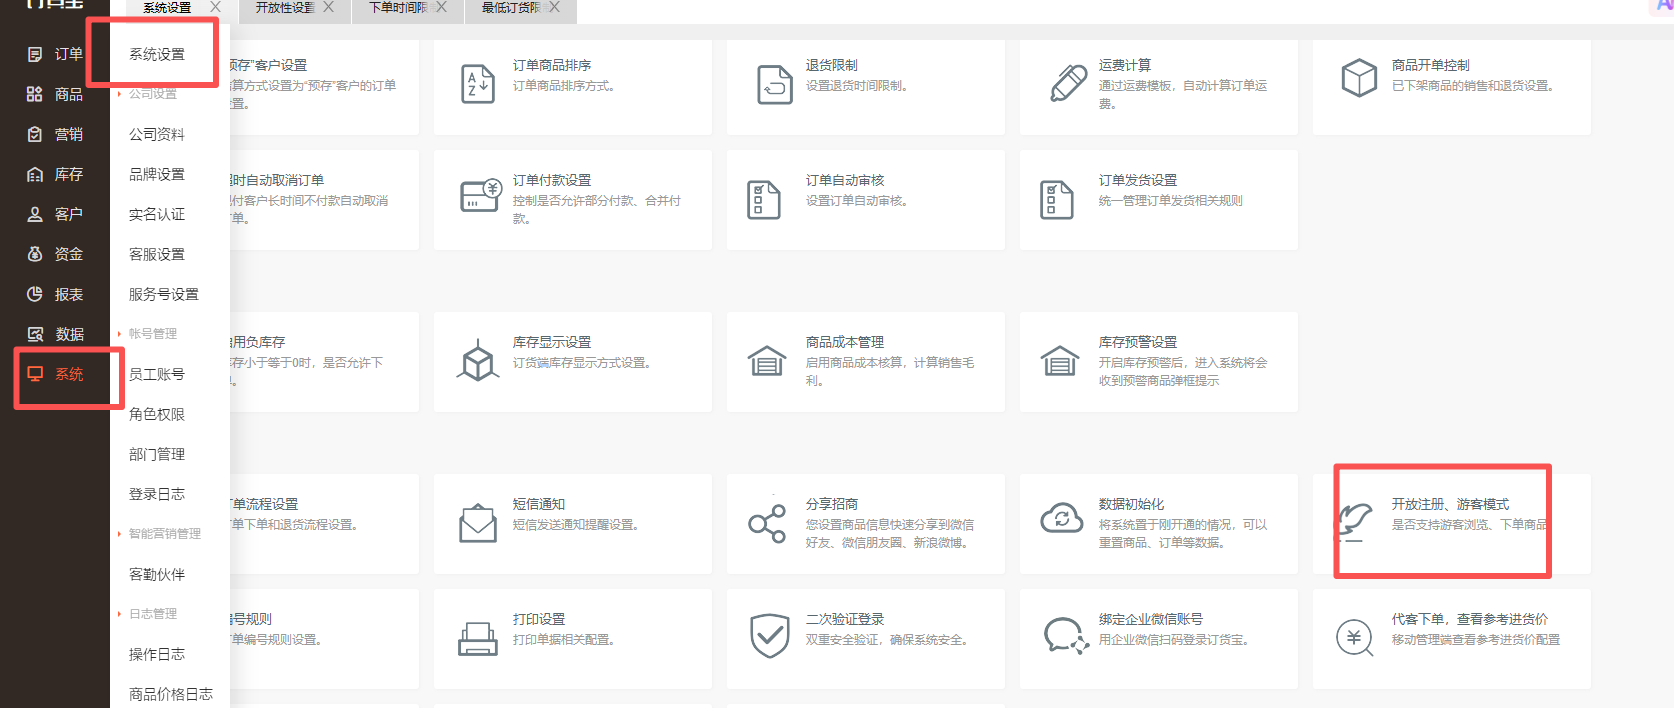Open the 开放注册、游客模式 setting title
1674x708 pixels.
[x=1451, y=504]
